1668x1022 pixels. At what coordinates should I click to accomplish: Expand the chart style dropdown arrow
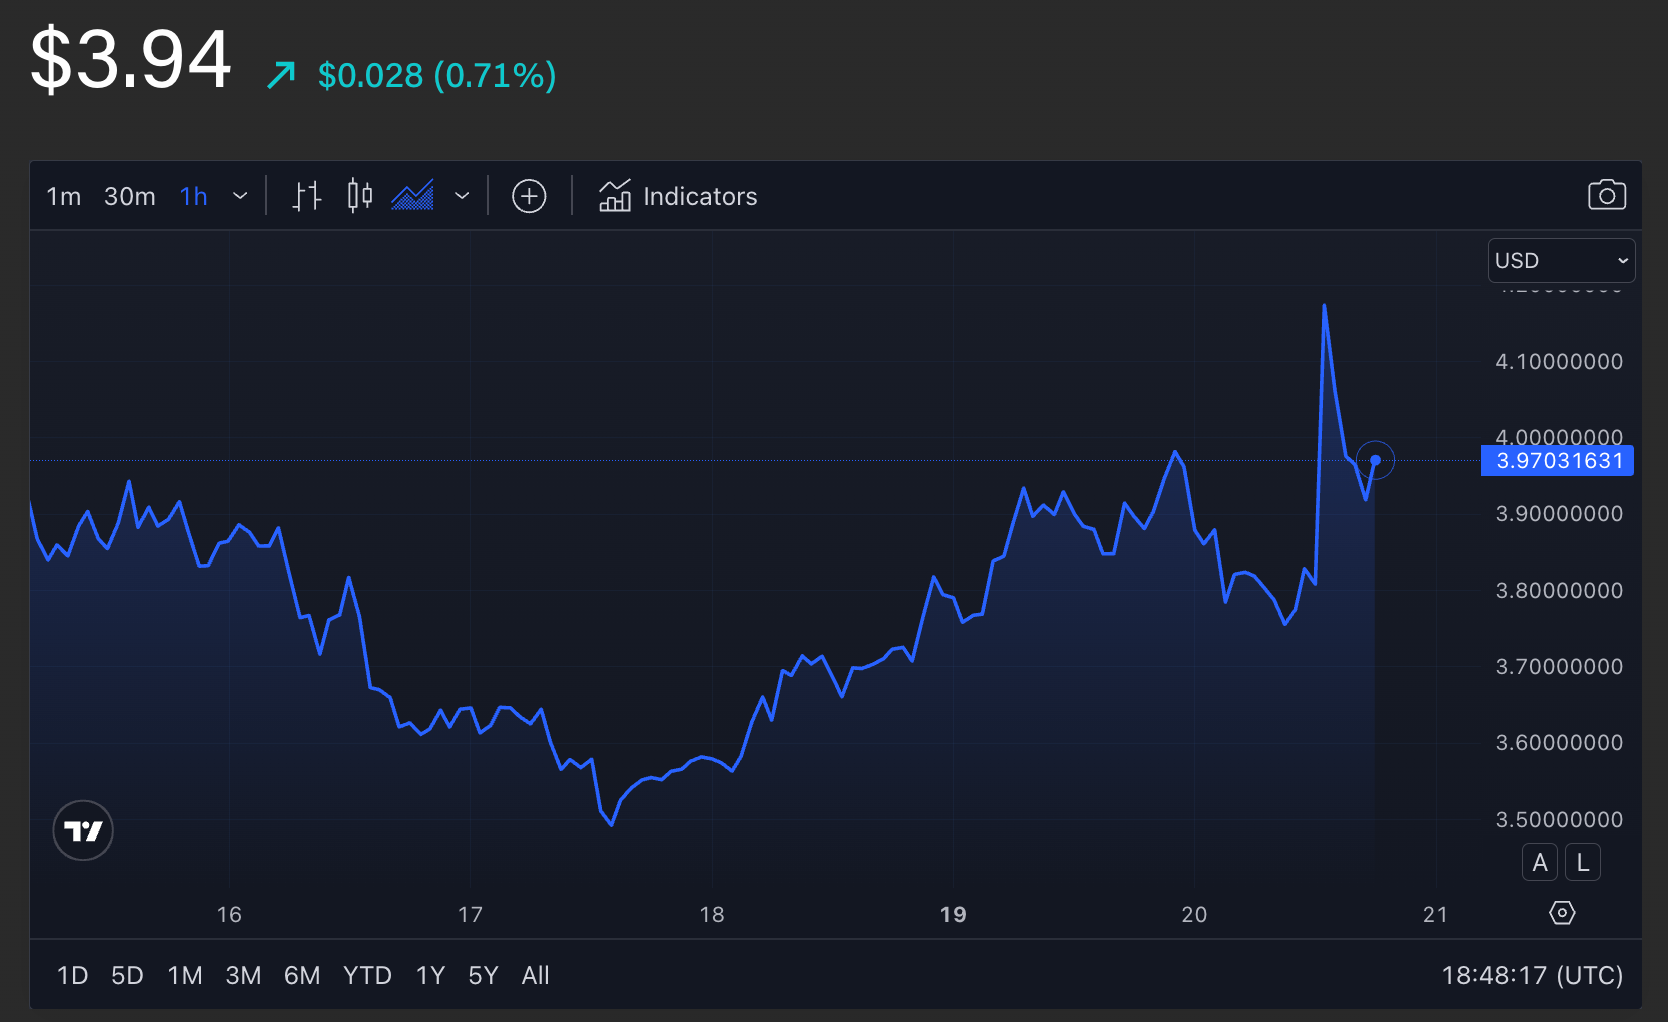462,196
